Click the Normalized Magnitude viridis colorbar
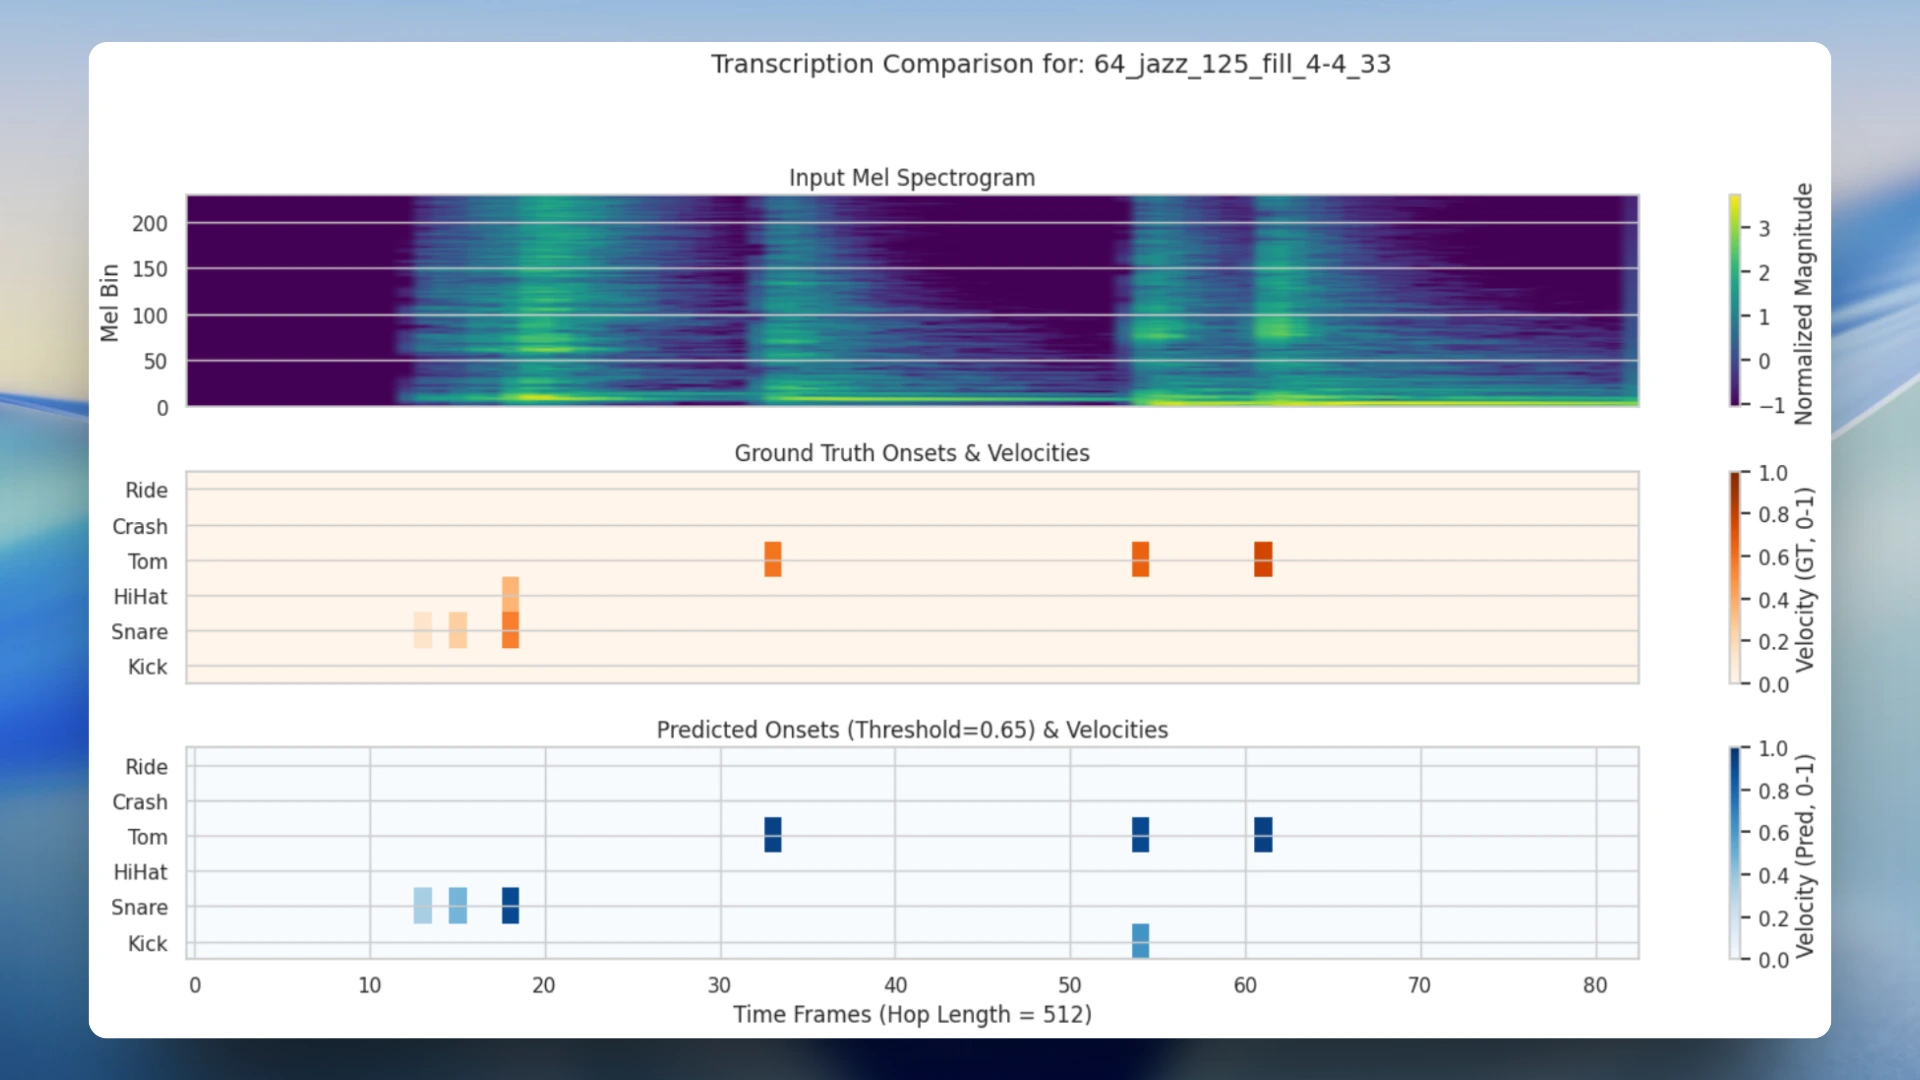Image resolution: width=1920 pixels, height=1080 pixels. tap(1735, 300)
